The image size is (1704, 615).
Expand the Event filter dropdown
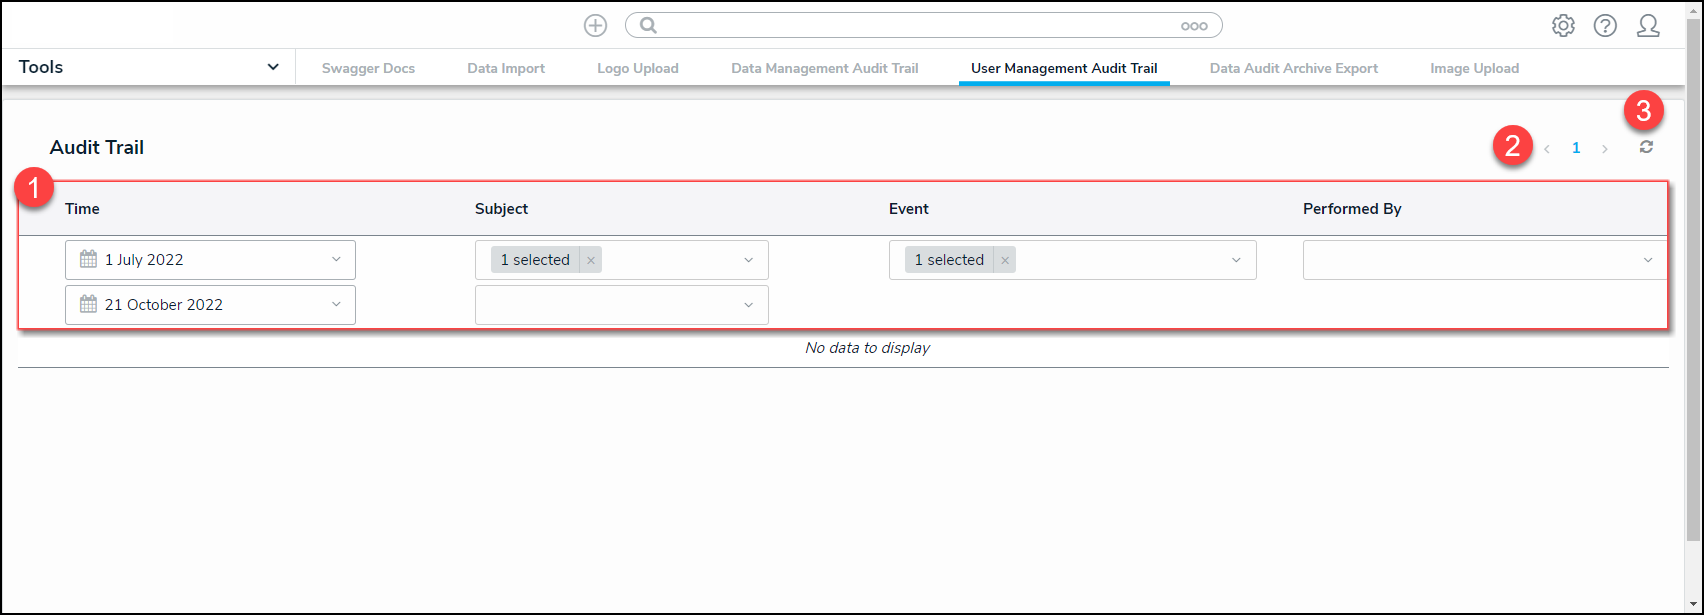(1236, 260)
